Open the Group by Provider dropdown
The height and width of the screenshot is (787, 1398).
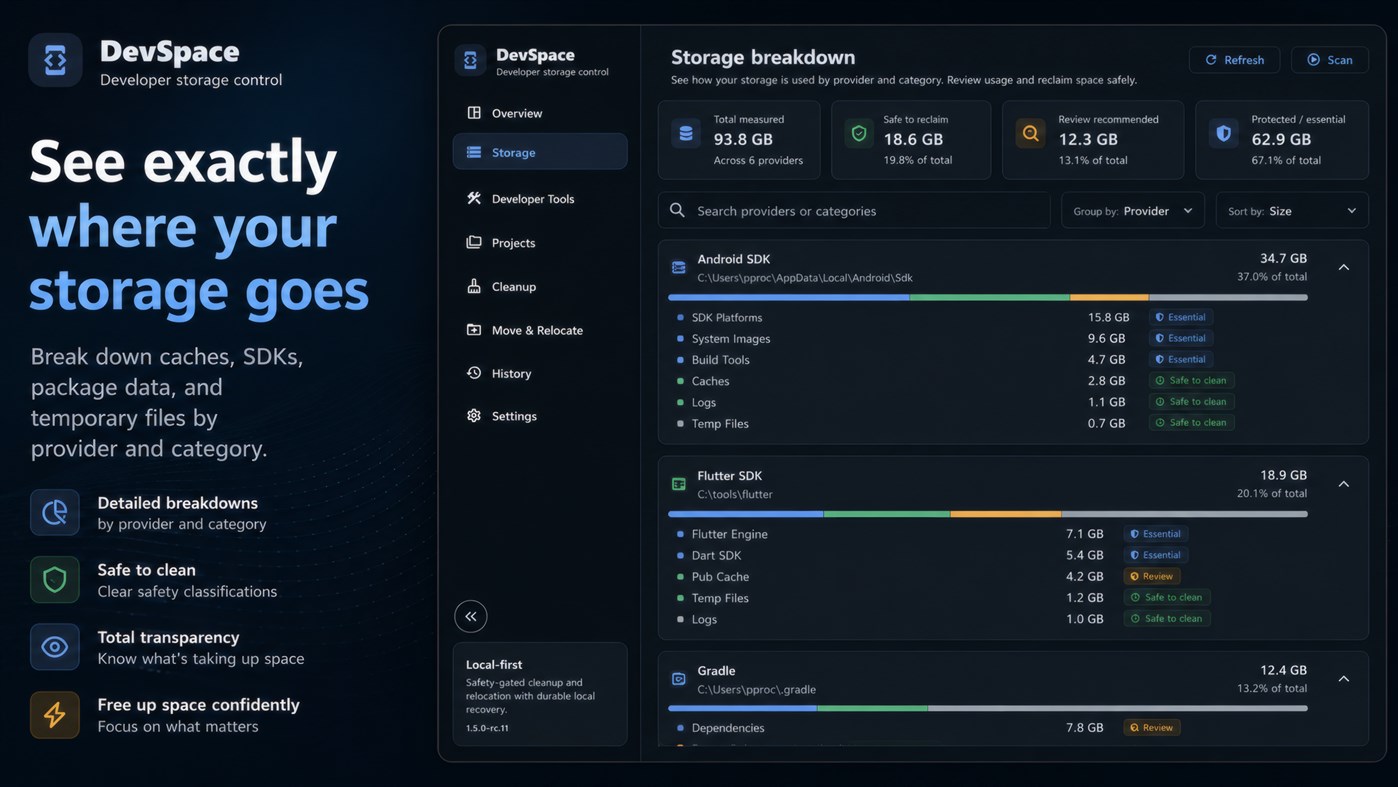1133,211
